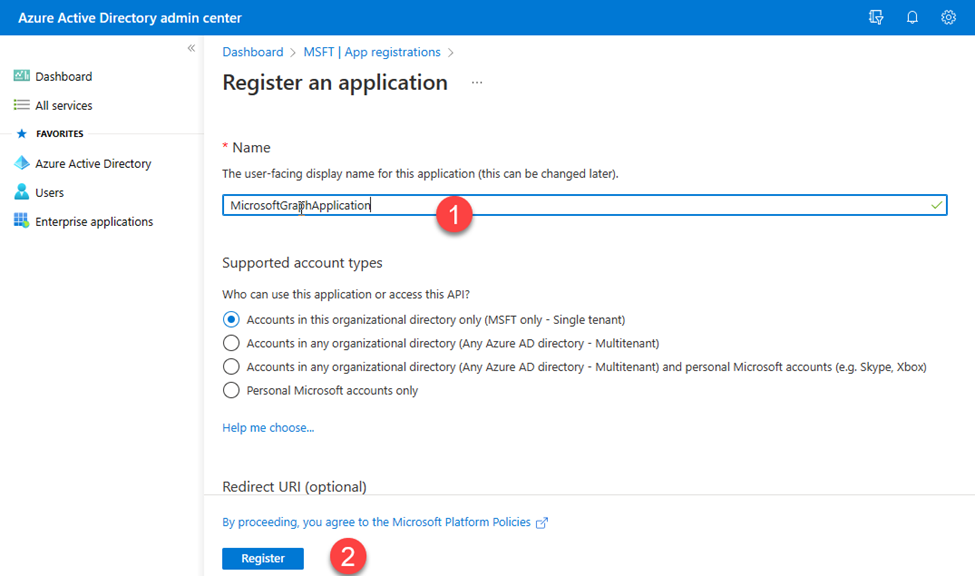Click the Dashboard chart icon in sidebar
Screen dimensions: 975x576
[22, 76]
